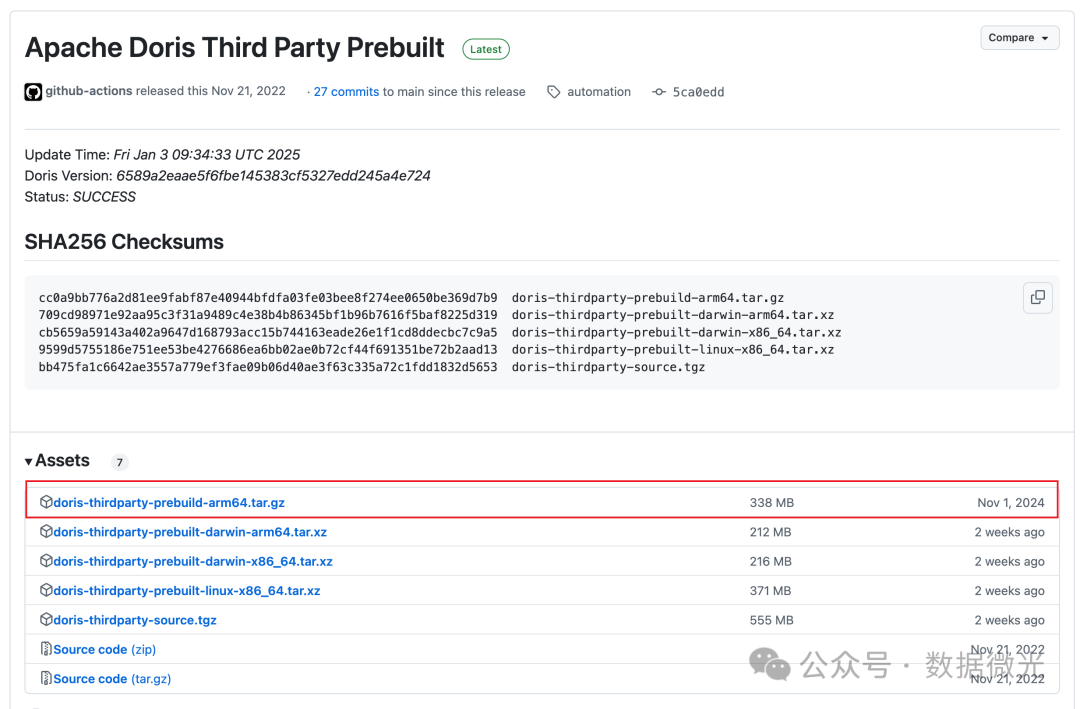Click the commit icon beside 5ca0edd

click(659, 92)
